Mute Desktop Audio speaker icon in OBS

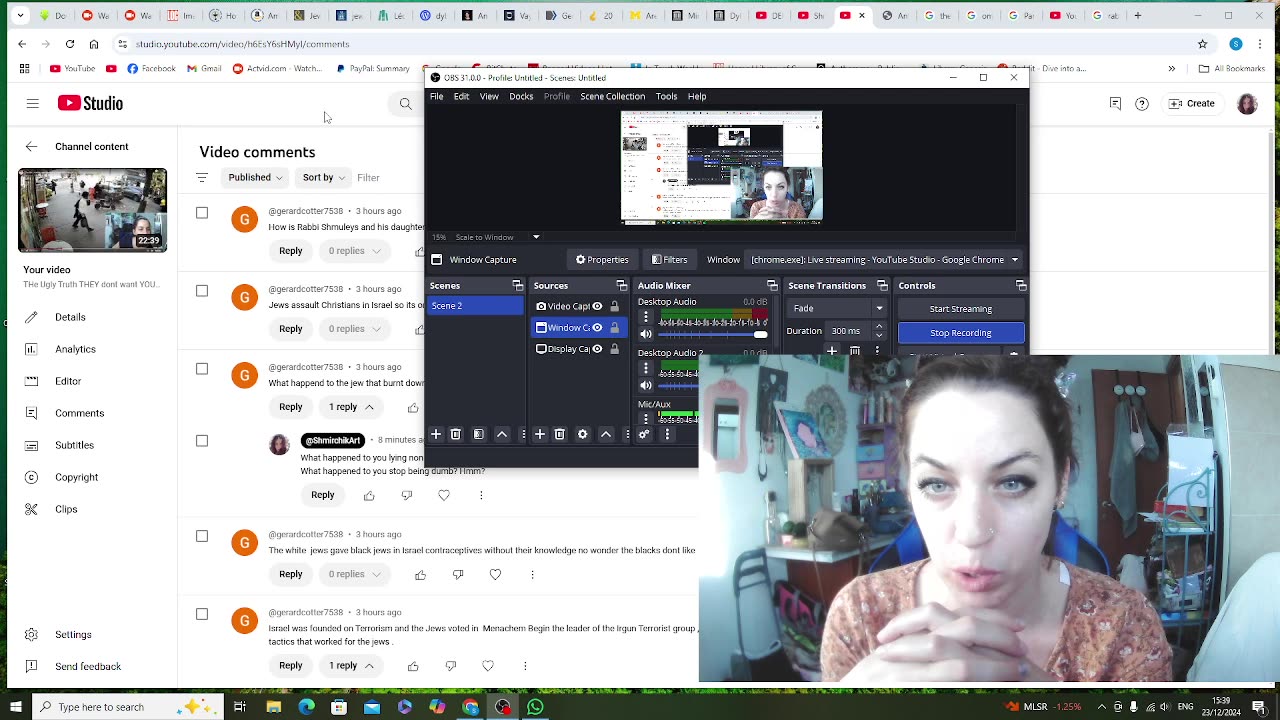coord(645,335)
